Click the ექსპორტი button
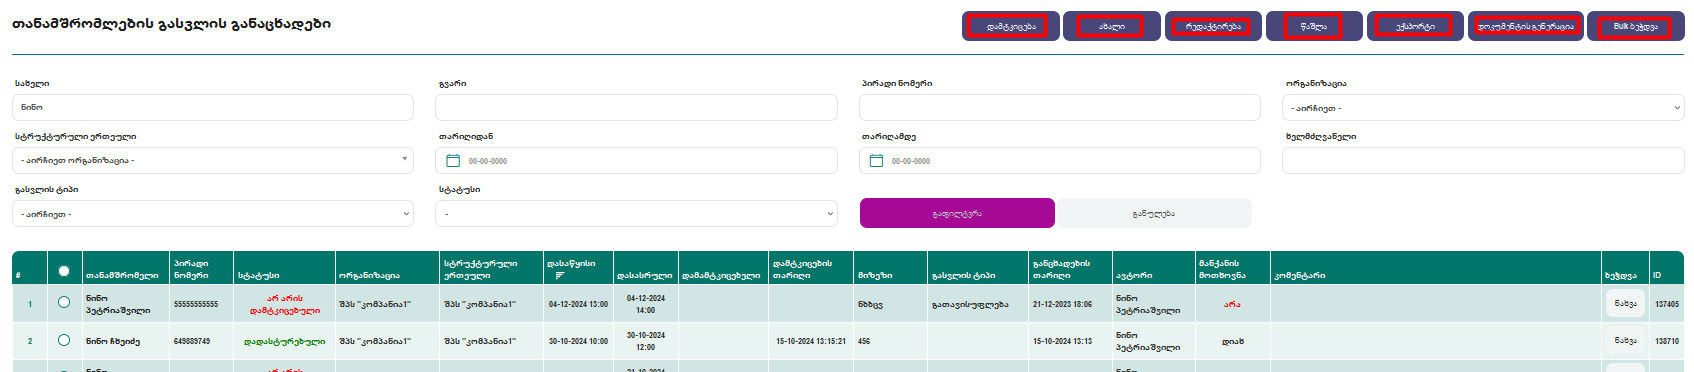This screenshot has width=1694, height=372. 1415,26
